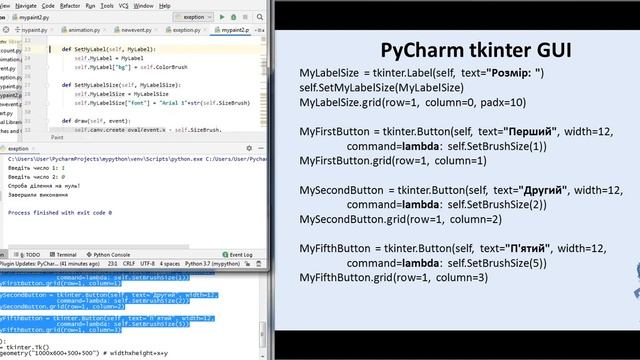Viewport: 640px width, 360px height.
Task: Start debugging with the bug icon
Action: coord(233,17)
